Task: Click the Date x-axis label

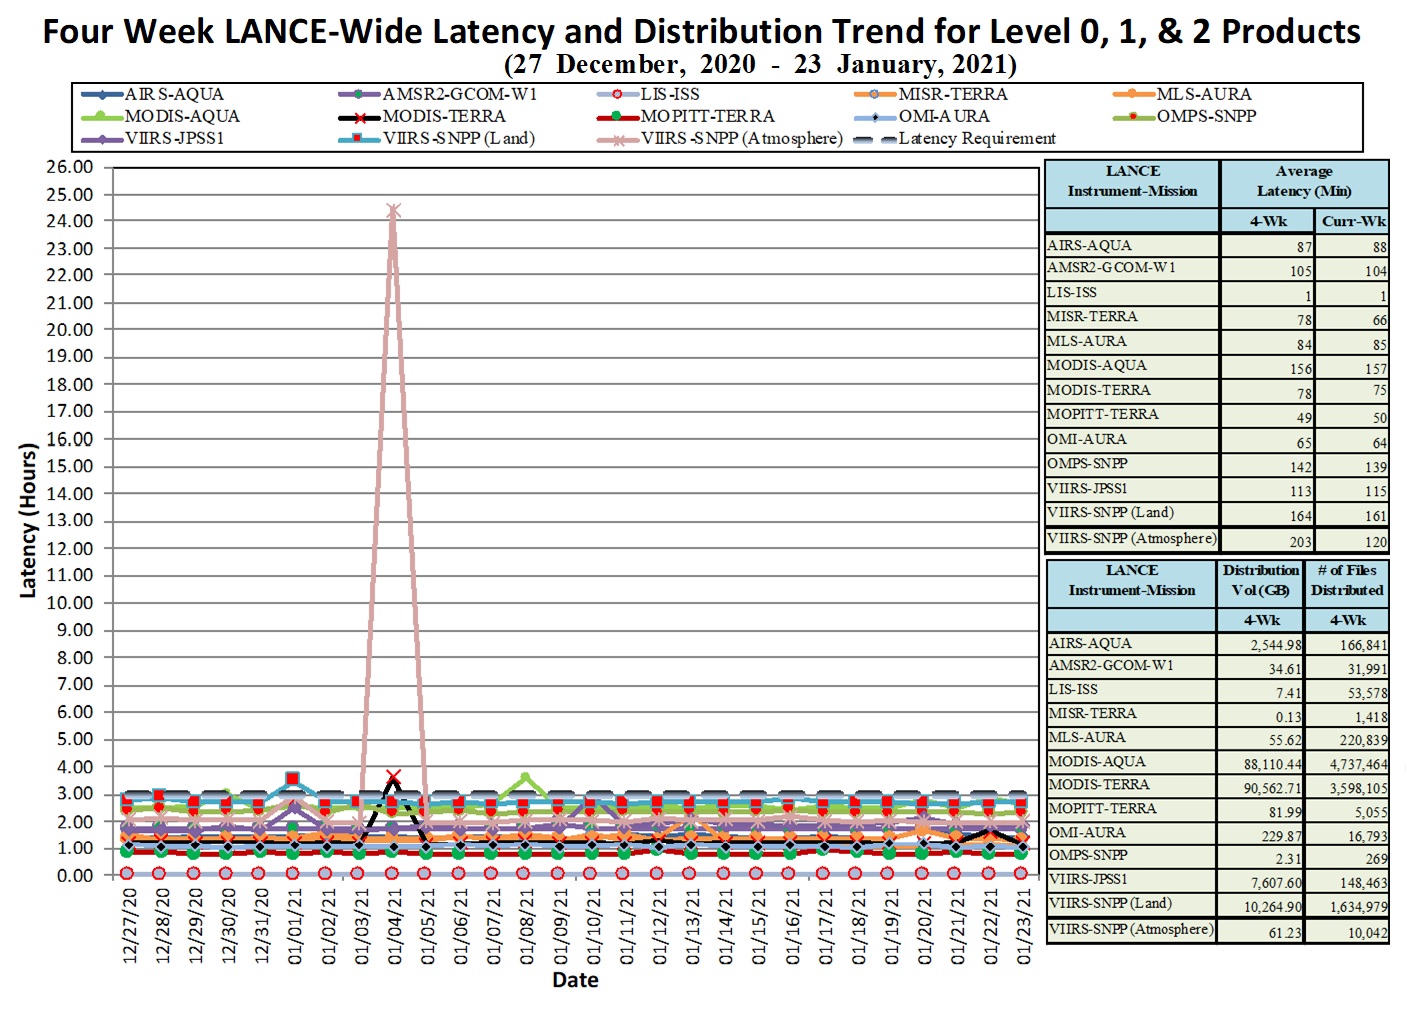Action: click(575, 980)
